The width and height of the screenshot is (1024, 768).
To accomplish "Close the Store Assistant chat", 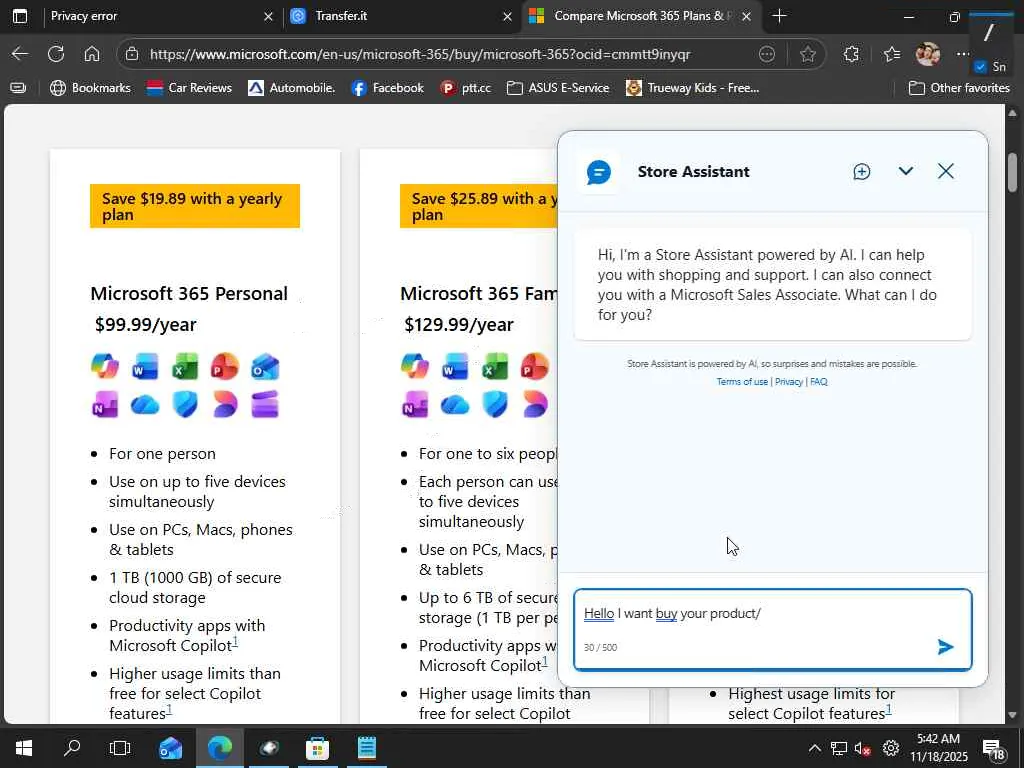I will pos(946,171).
